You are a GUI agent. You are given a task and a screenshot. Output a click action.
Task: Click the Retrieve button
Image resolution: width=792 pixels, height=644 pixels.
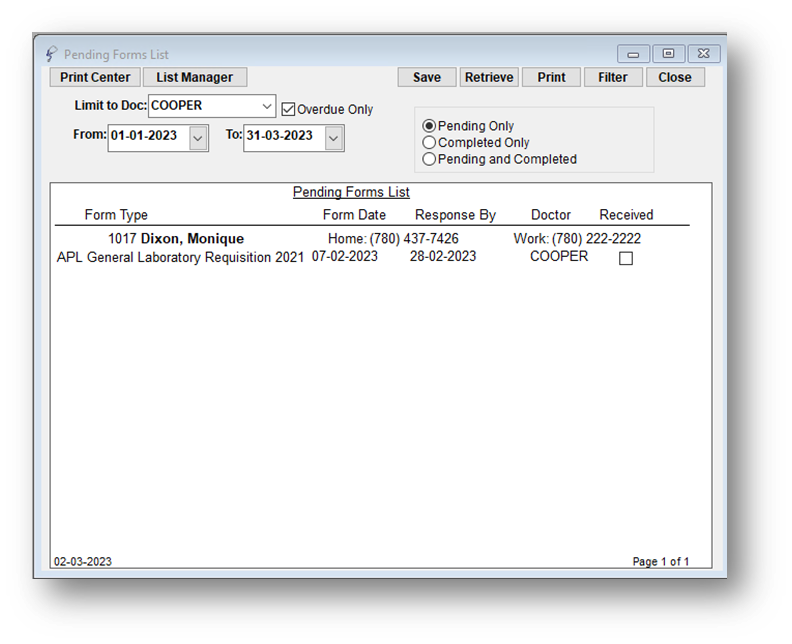(489, 77)
